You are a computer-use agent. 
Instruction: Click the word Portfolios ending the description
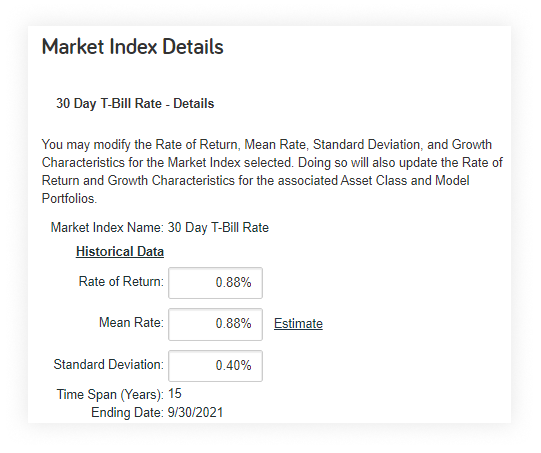[69, 199]
